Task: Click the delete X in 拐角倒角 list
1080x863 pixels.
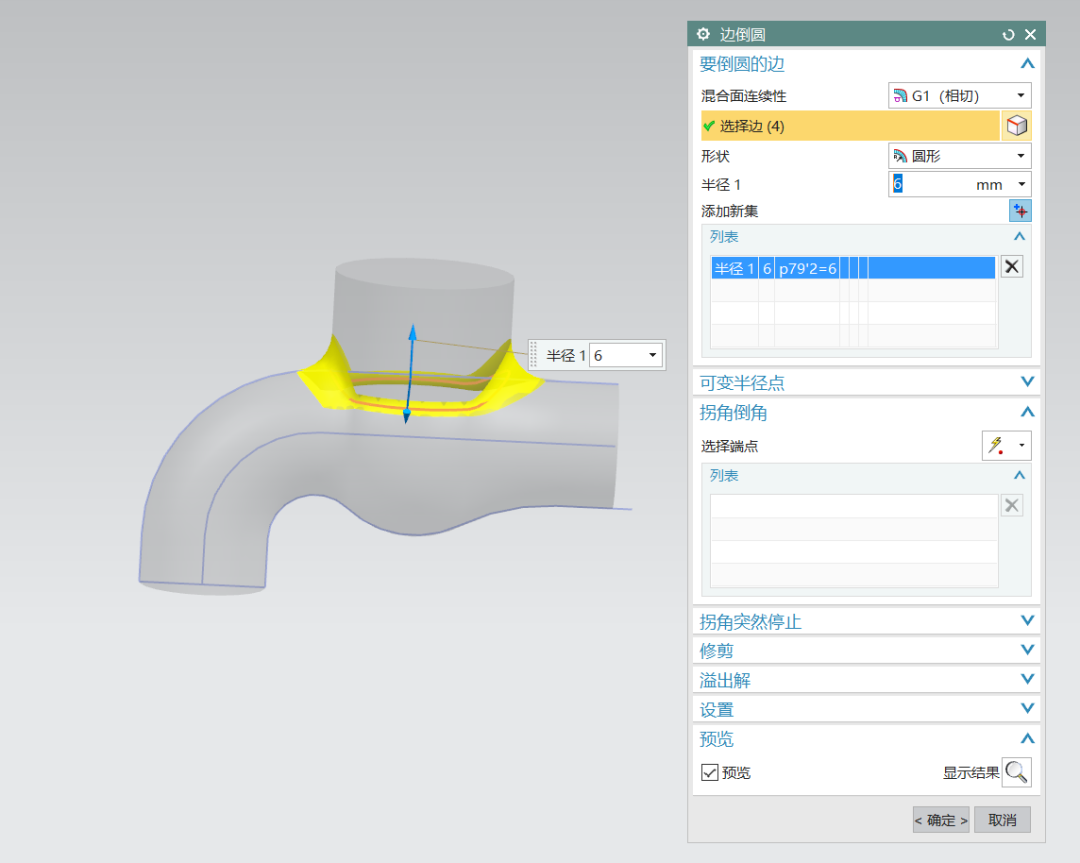Action: (1012, 506)
